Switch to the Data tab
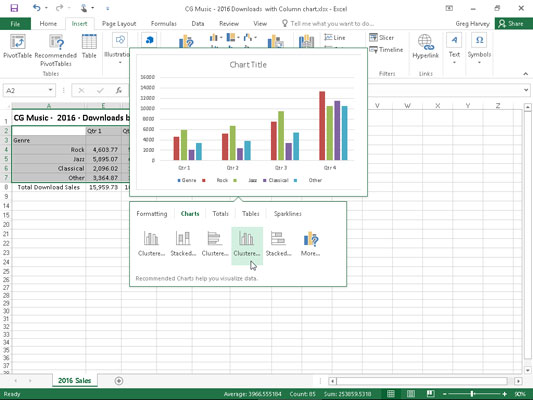The height and width of the screenshot is (400, 533). point(197,23)
